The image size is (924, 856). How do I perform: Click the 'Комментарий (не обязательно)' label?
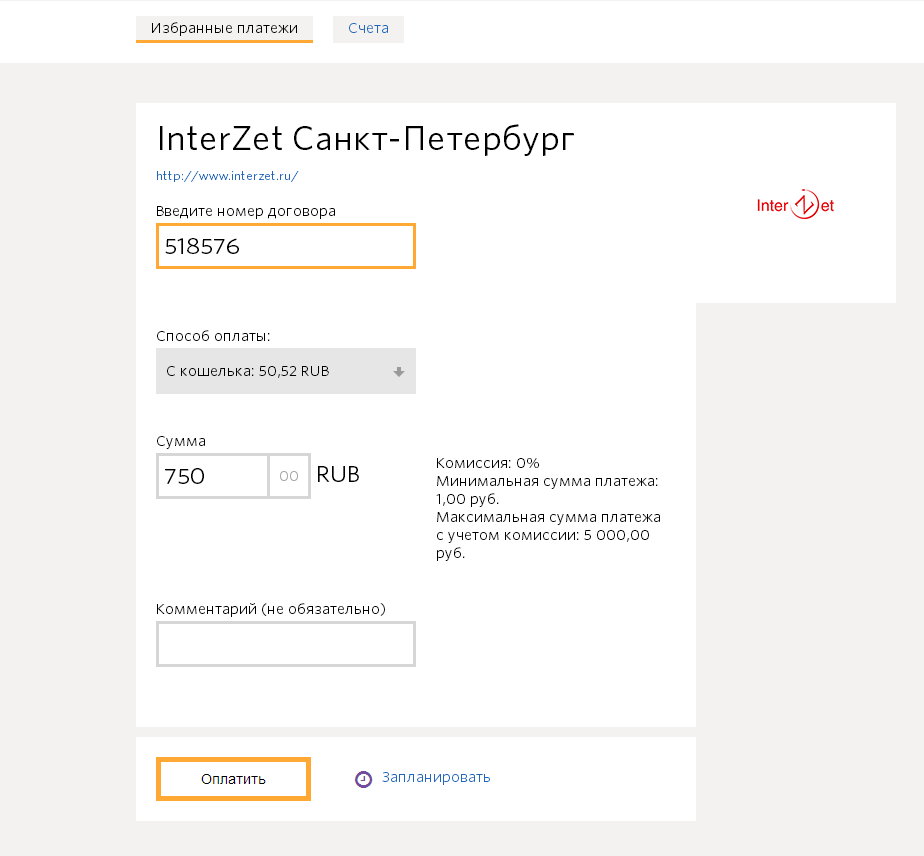(270, 608)
